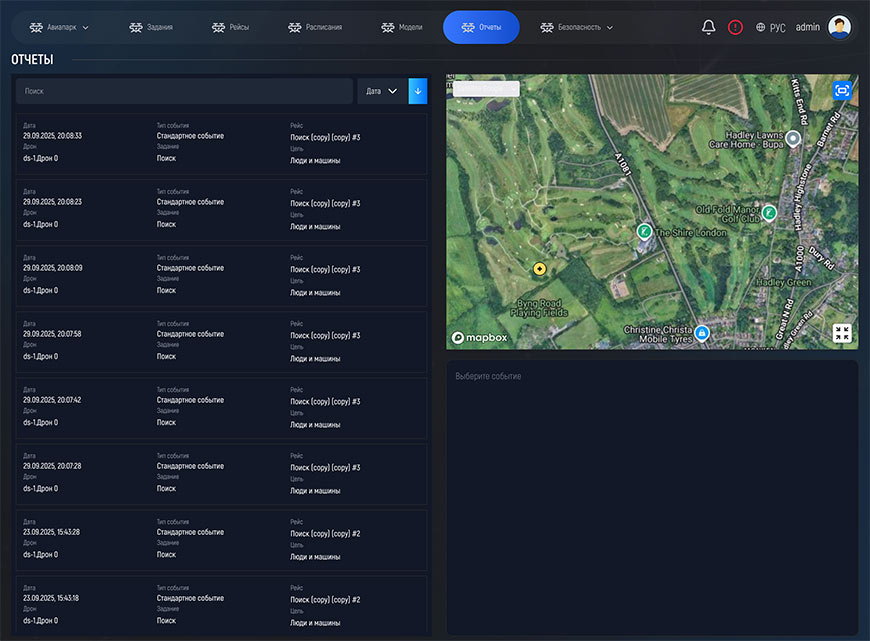Expand the Авиапарк dropdown menu
The image size is (870, 641).
coord(59,27)
